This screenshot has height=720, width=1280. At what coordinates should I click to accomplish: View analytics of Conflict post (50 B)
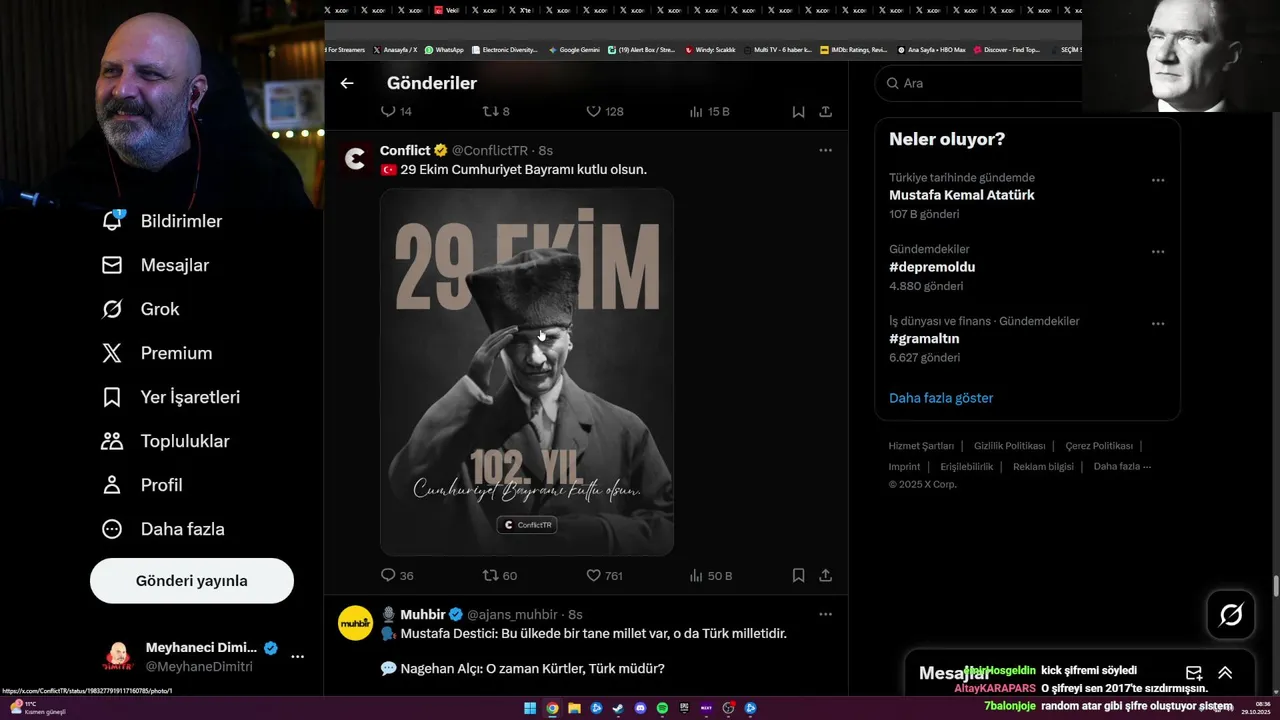[x=711, y=575]
